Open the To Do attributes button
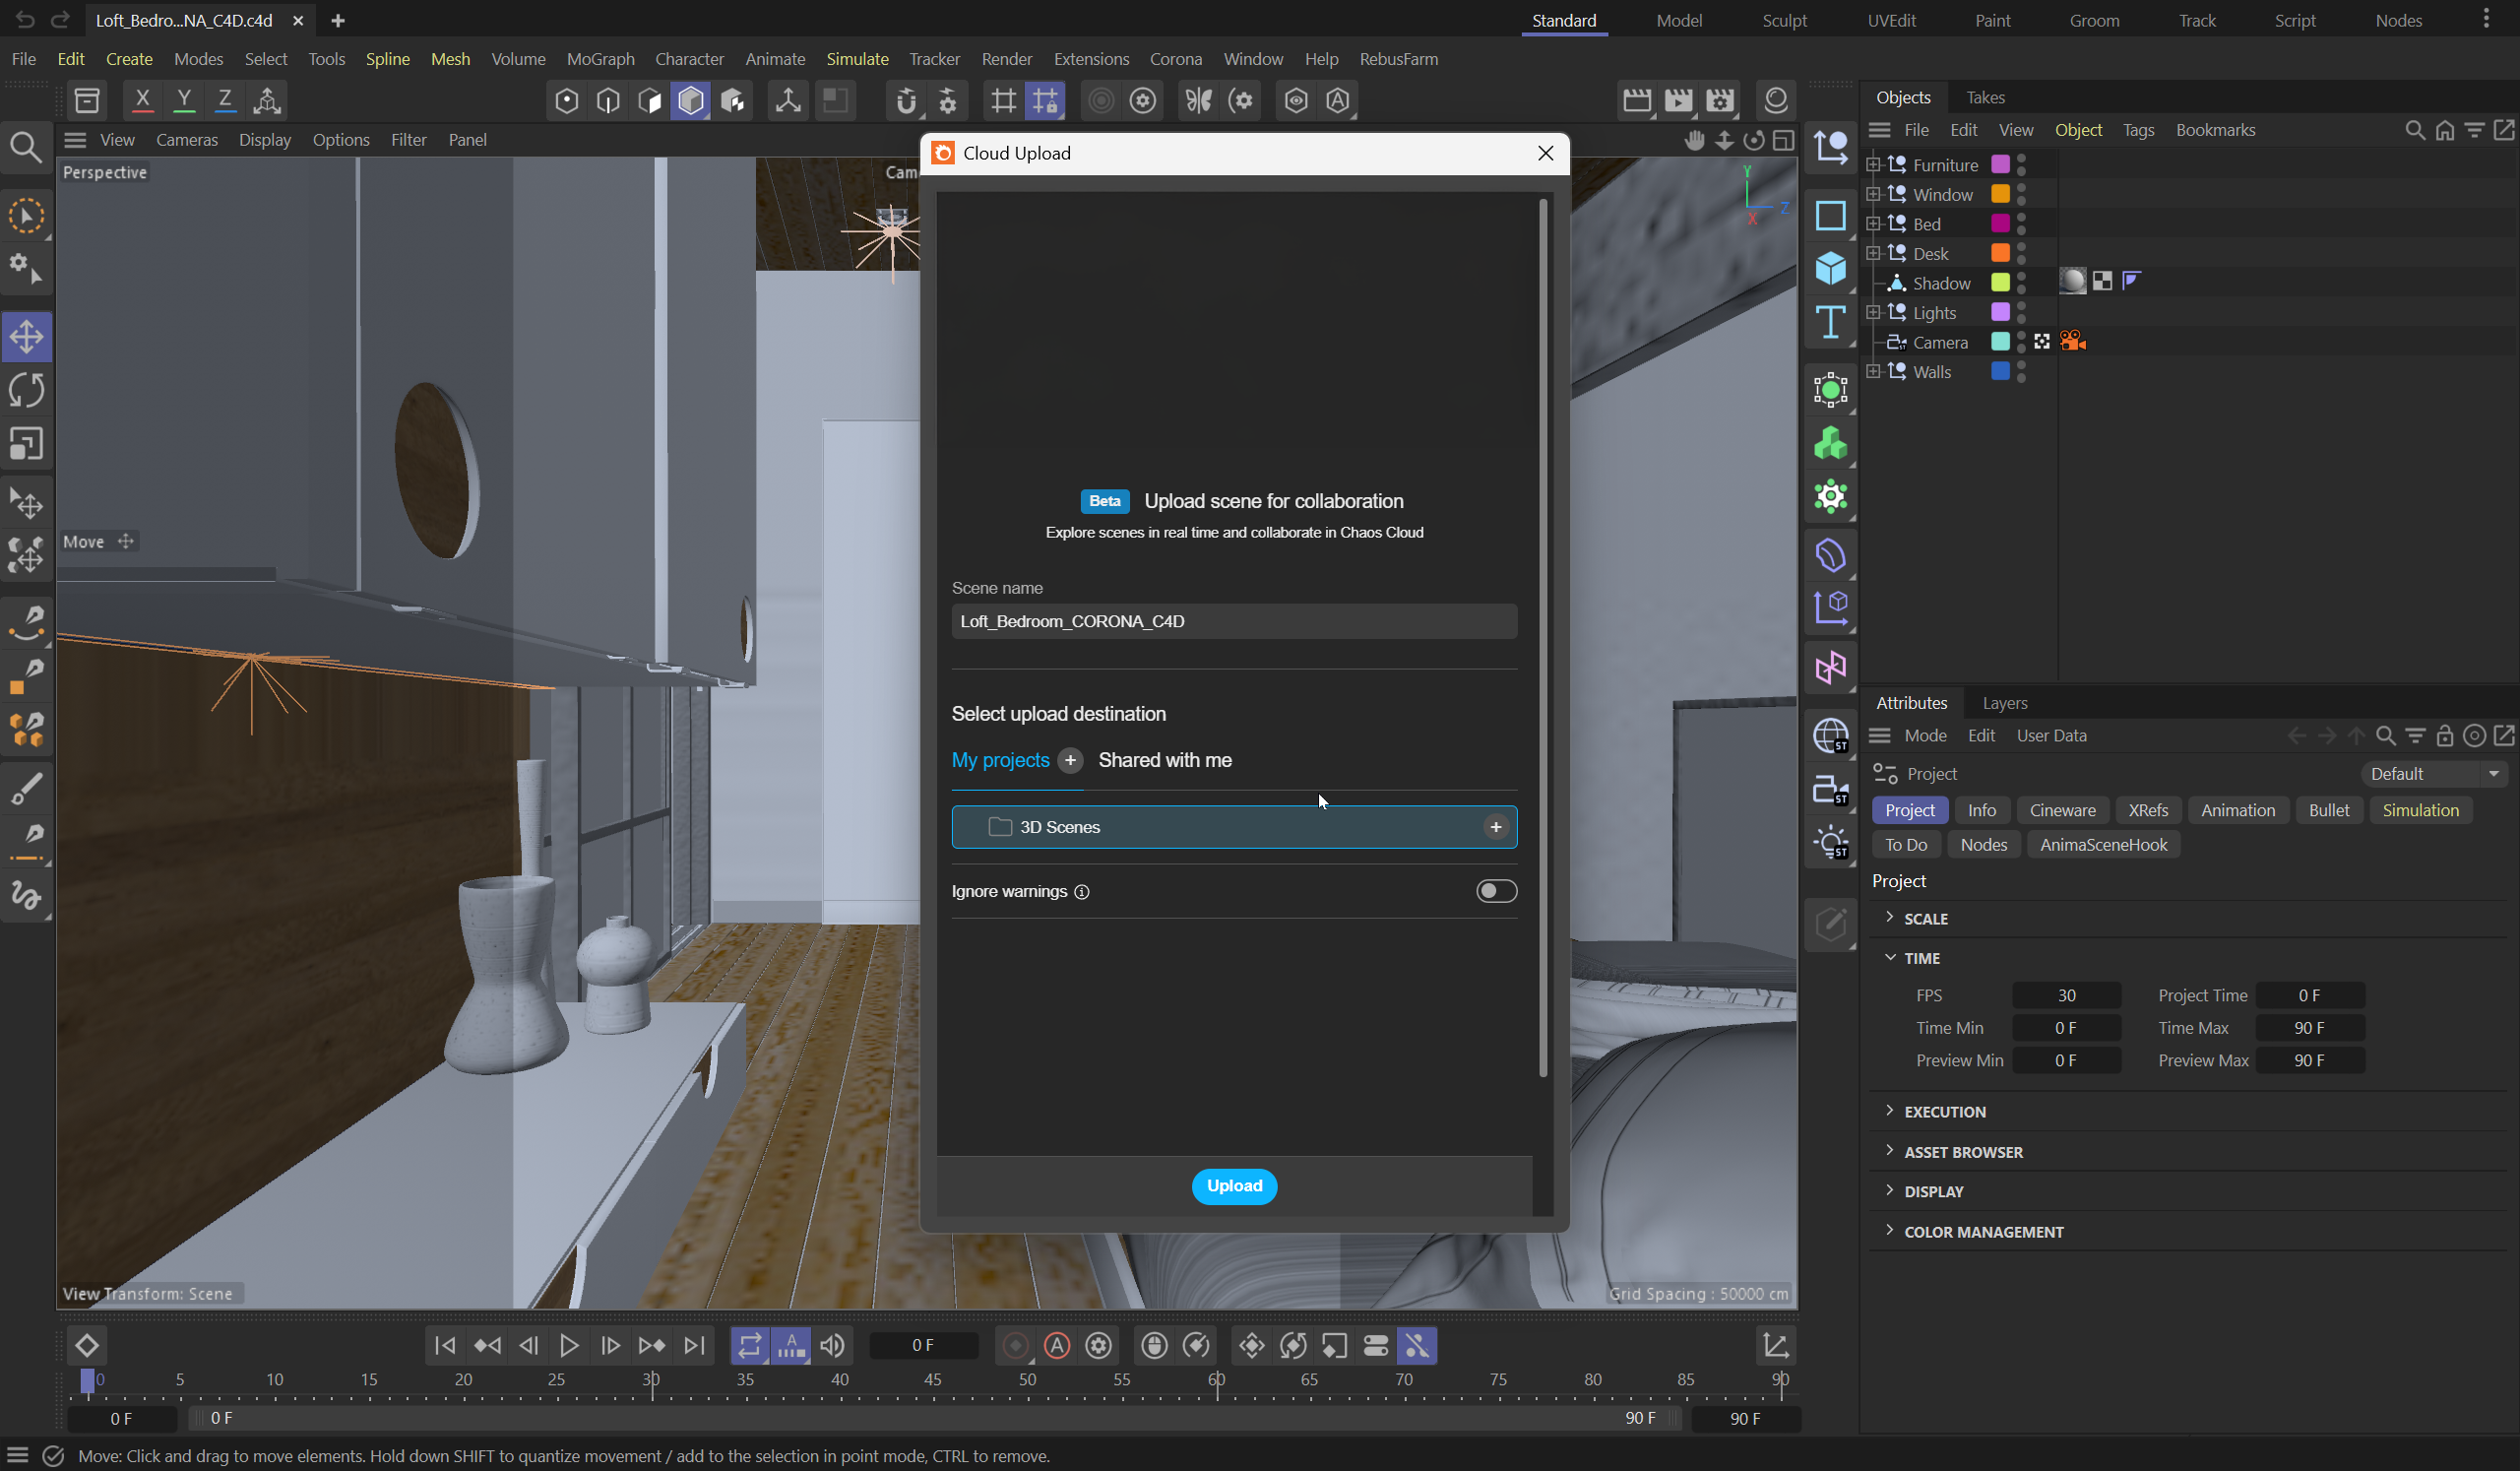 coord(1906,845)
